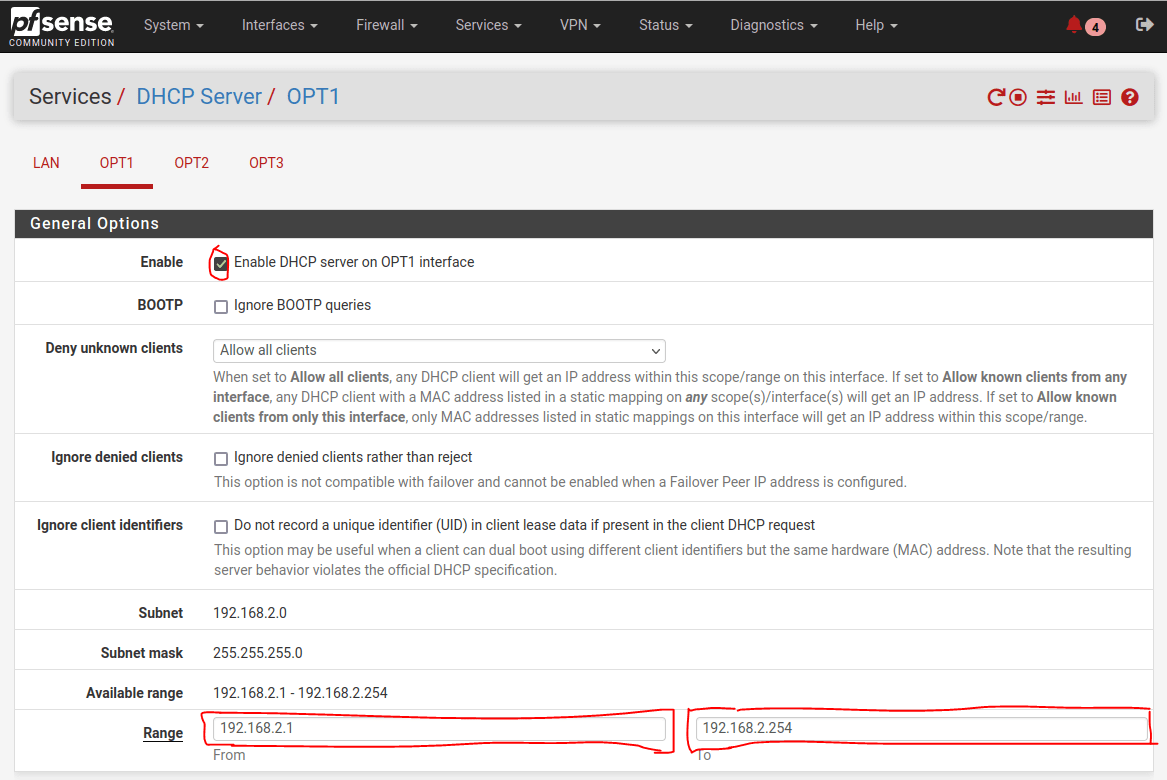This screenshot has width=1167, height=780.
Task: Check Ignore denied clients rather than reject
Action: [220, 458]
